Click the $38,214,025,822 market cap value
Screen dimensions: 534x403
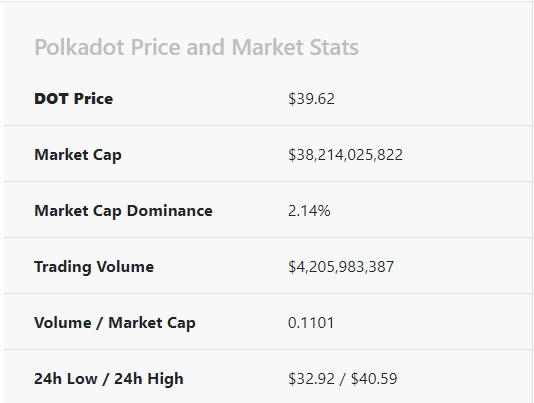coord(345,155)
